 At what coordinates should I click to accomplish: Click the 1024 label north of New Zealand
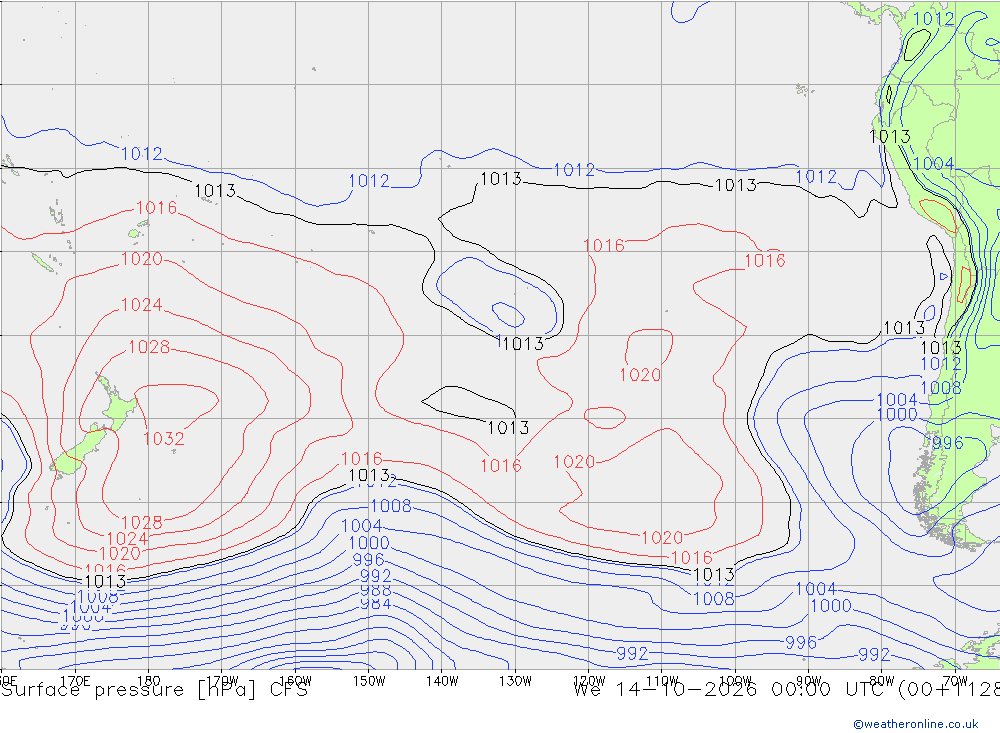click(142, 305)
